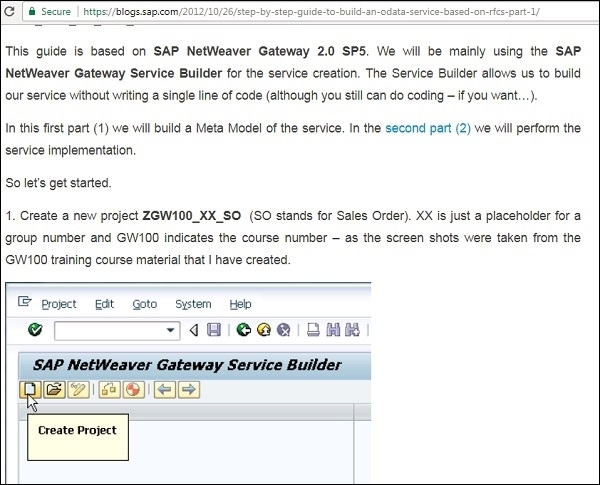
Task: Click the Find binoculars icon
Action: [333, 330]
